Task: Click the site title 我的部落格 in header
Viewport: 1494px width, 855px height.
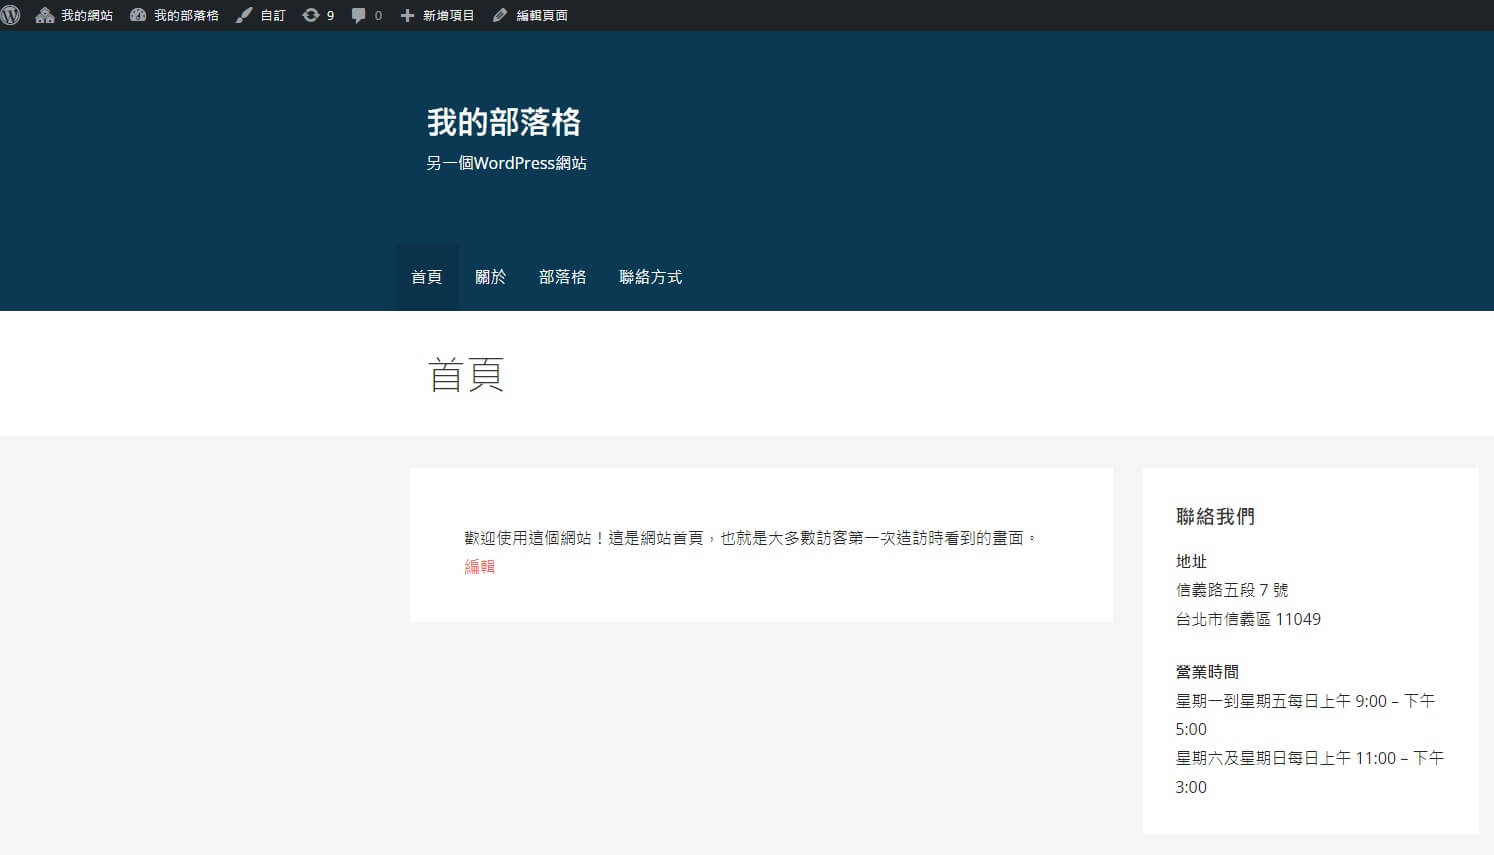Action: coord(504,122)
